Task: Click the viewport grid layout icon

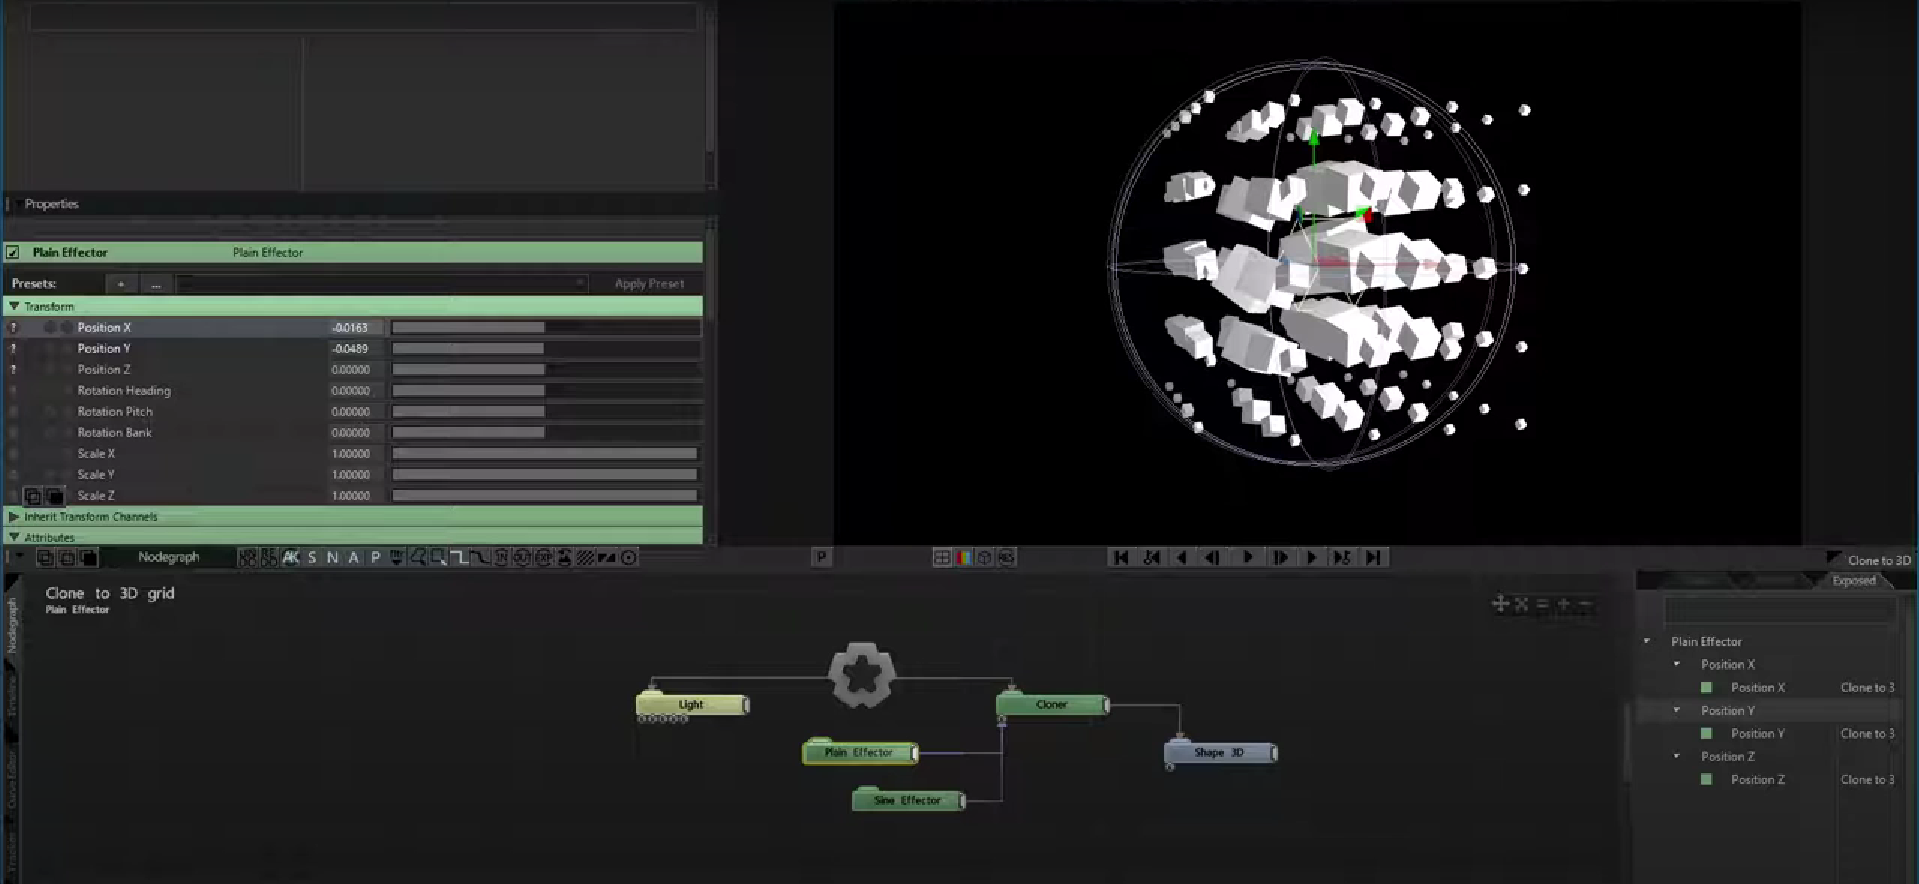Action: pyautogui.click(x=942, y=558)
